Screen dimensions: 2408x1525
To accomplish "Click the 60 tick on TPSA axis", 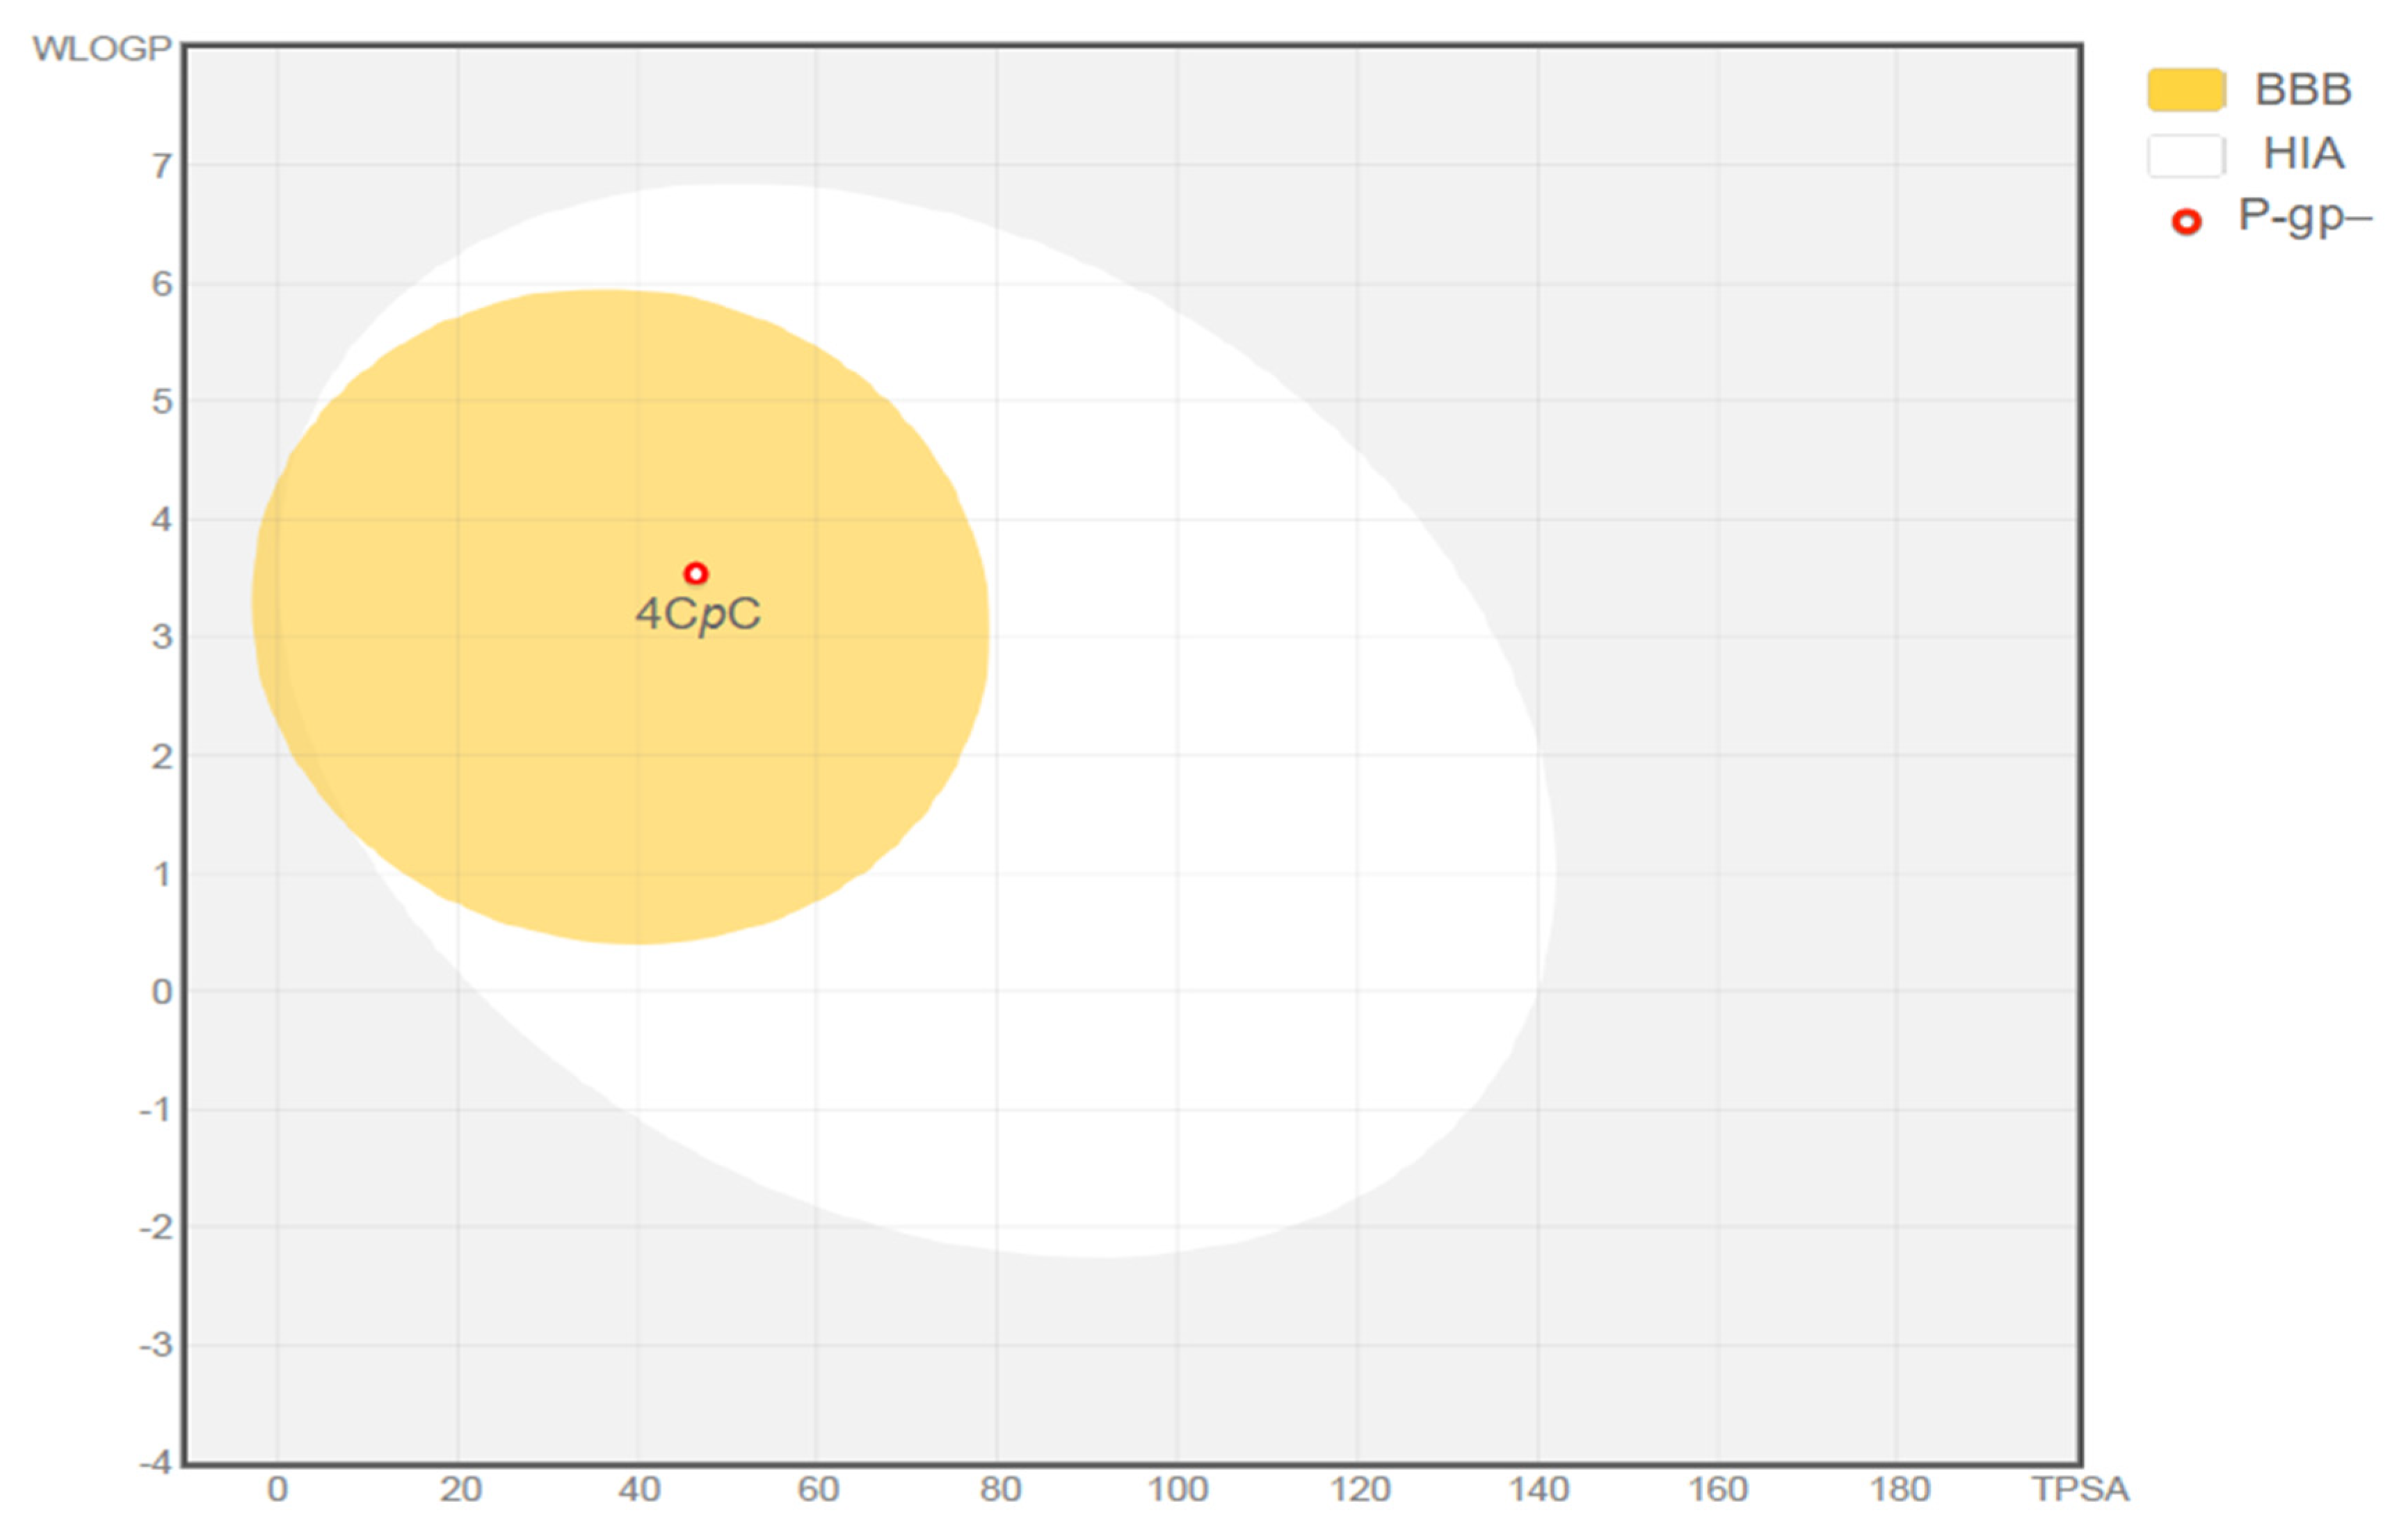I will point(817,1489).
